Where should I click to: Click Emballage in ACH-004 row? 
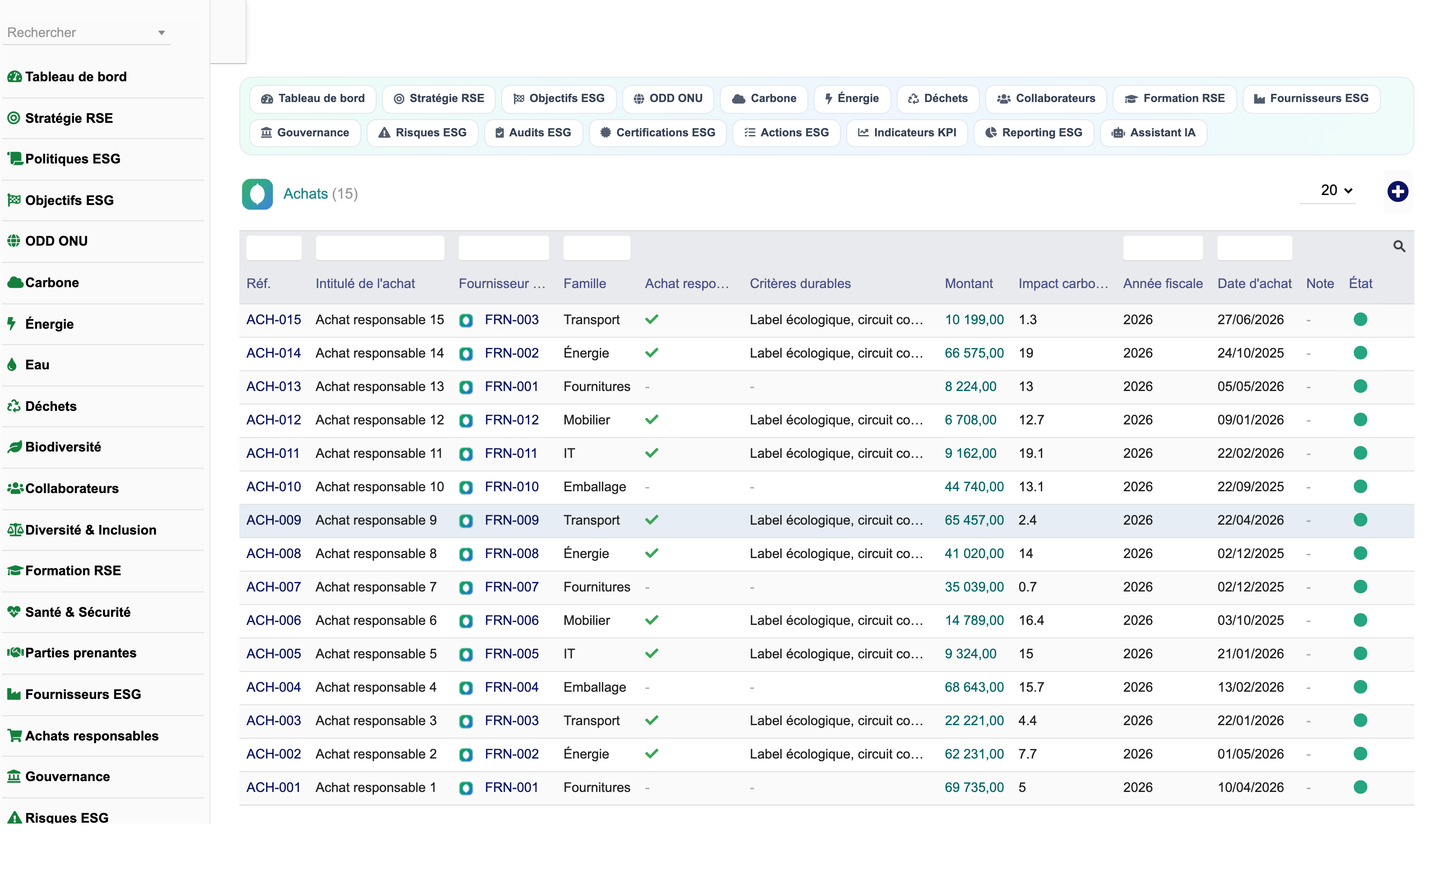point(595,688)
